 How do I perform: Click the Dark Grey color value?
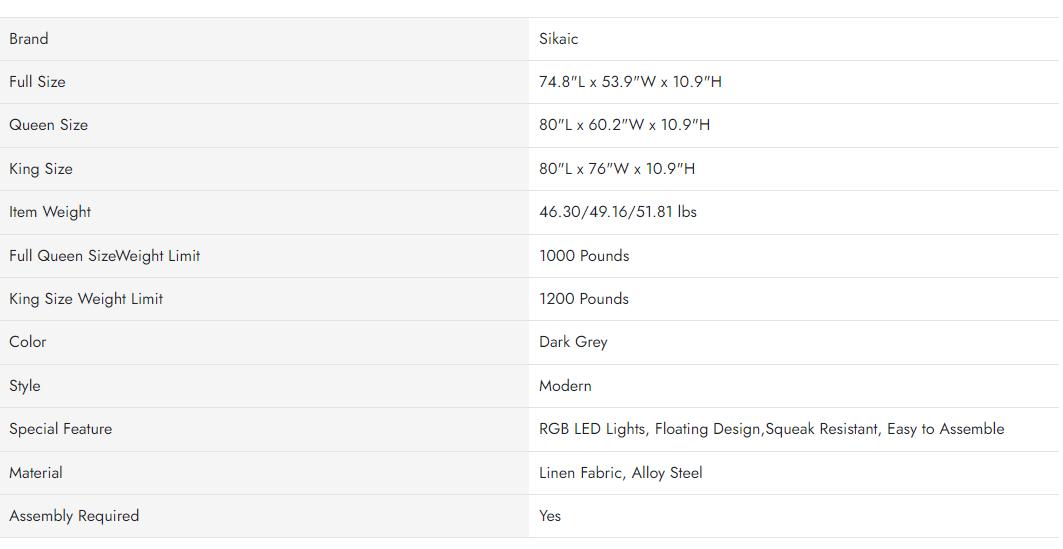(x=573, y=342)
